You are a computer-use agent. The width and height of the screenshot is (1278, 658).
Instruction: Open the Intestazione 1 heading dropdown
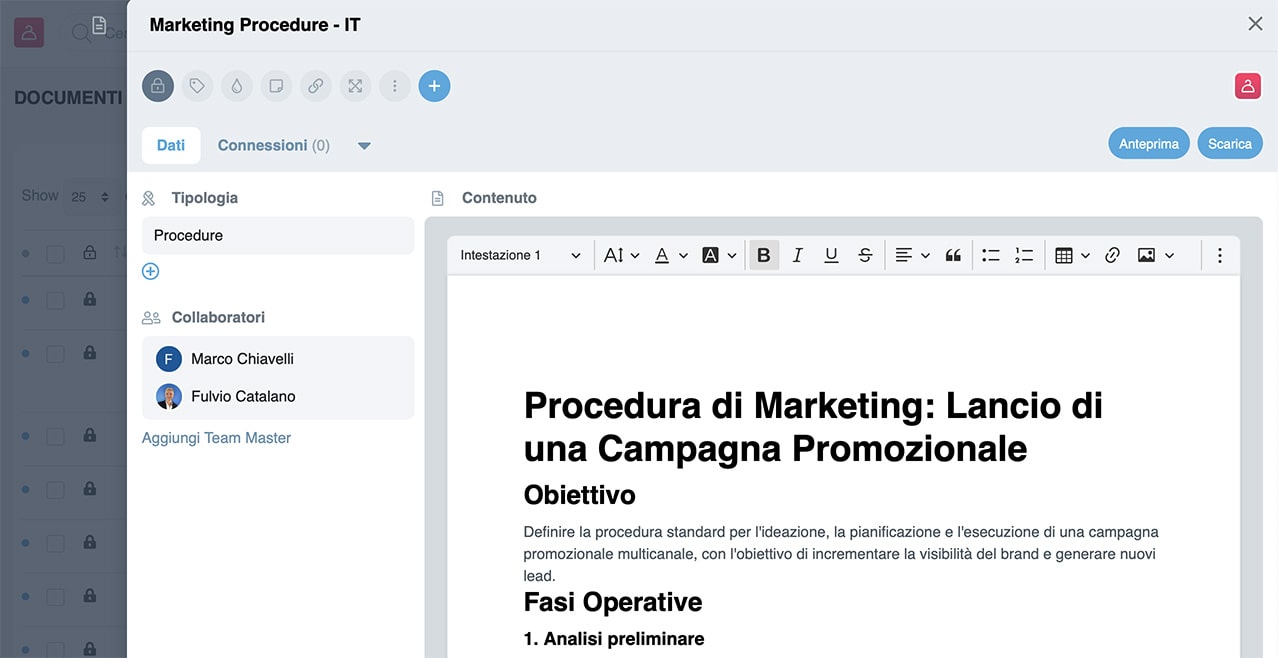520,256
